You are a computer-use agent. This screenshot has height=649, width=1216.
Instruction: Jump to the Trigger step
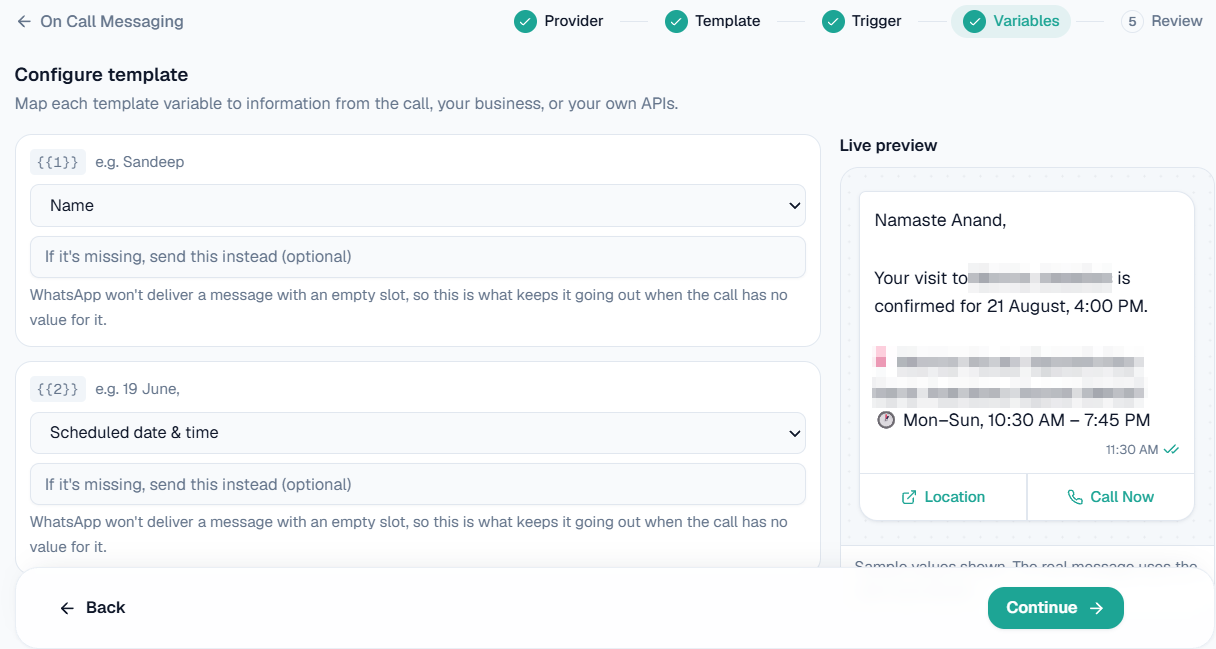862,21
